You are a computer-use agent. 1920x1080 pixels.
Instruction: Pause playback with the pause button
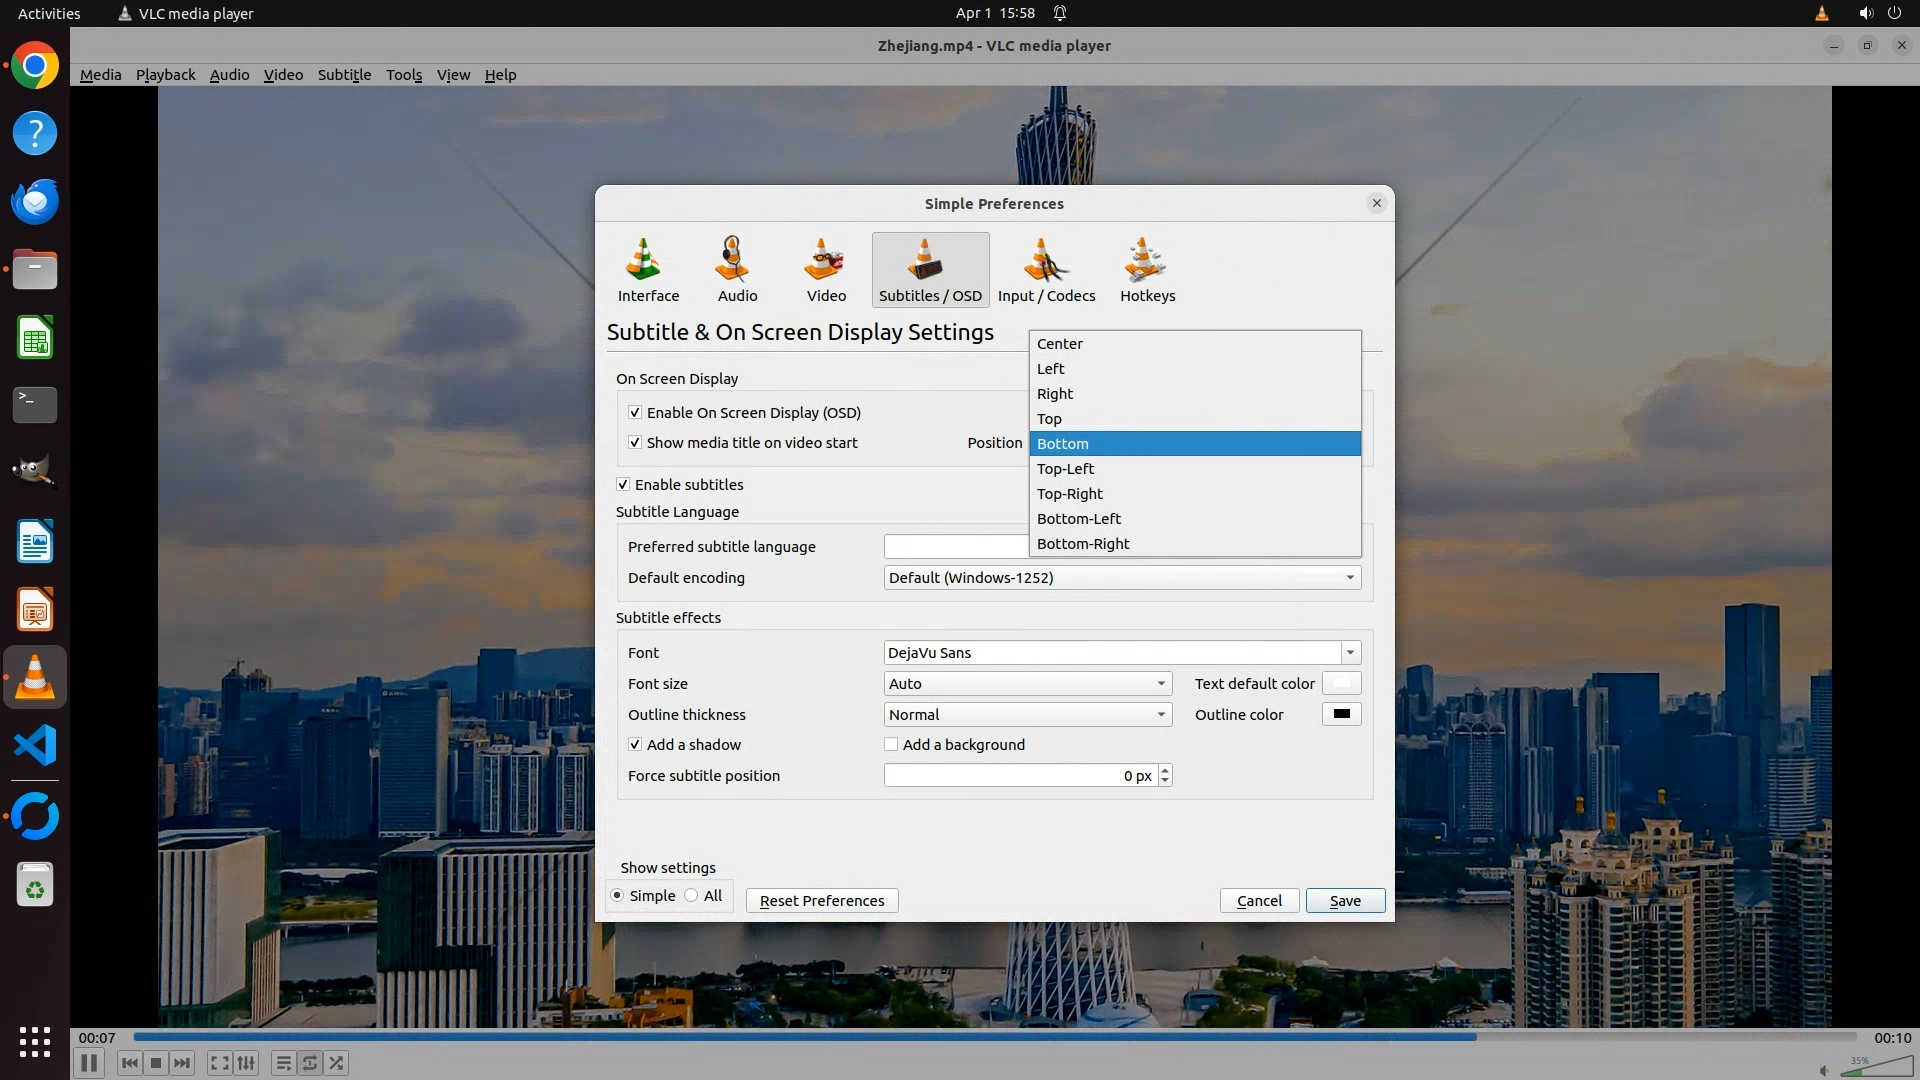88,1063
